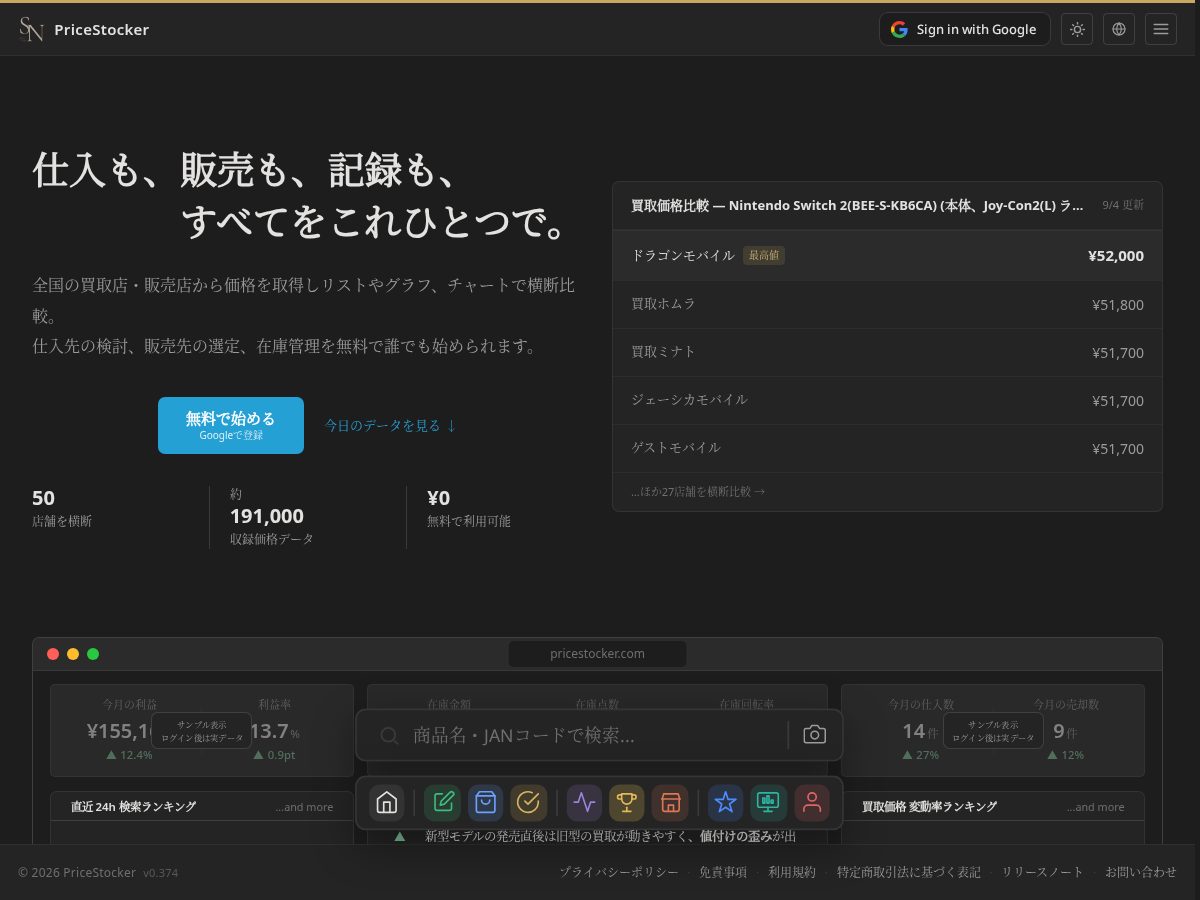Click …ほか27店舗を横断比較 link
Image resolution: width=1200 pixels, height=900 pixels.
point(698,491)
